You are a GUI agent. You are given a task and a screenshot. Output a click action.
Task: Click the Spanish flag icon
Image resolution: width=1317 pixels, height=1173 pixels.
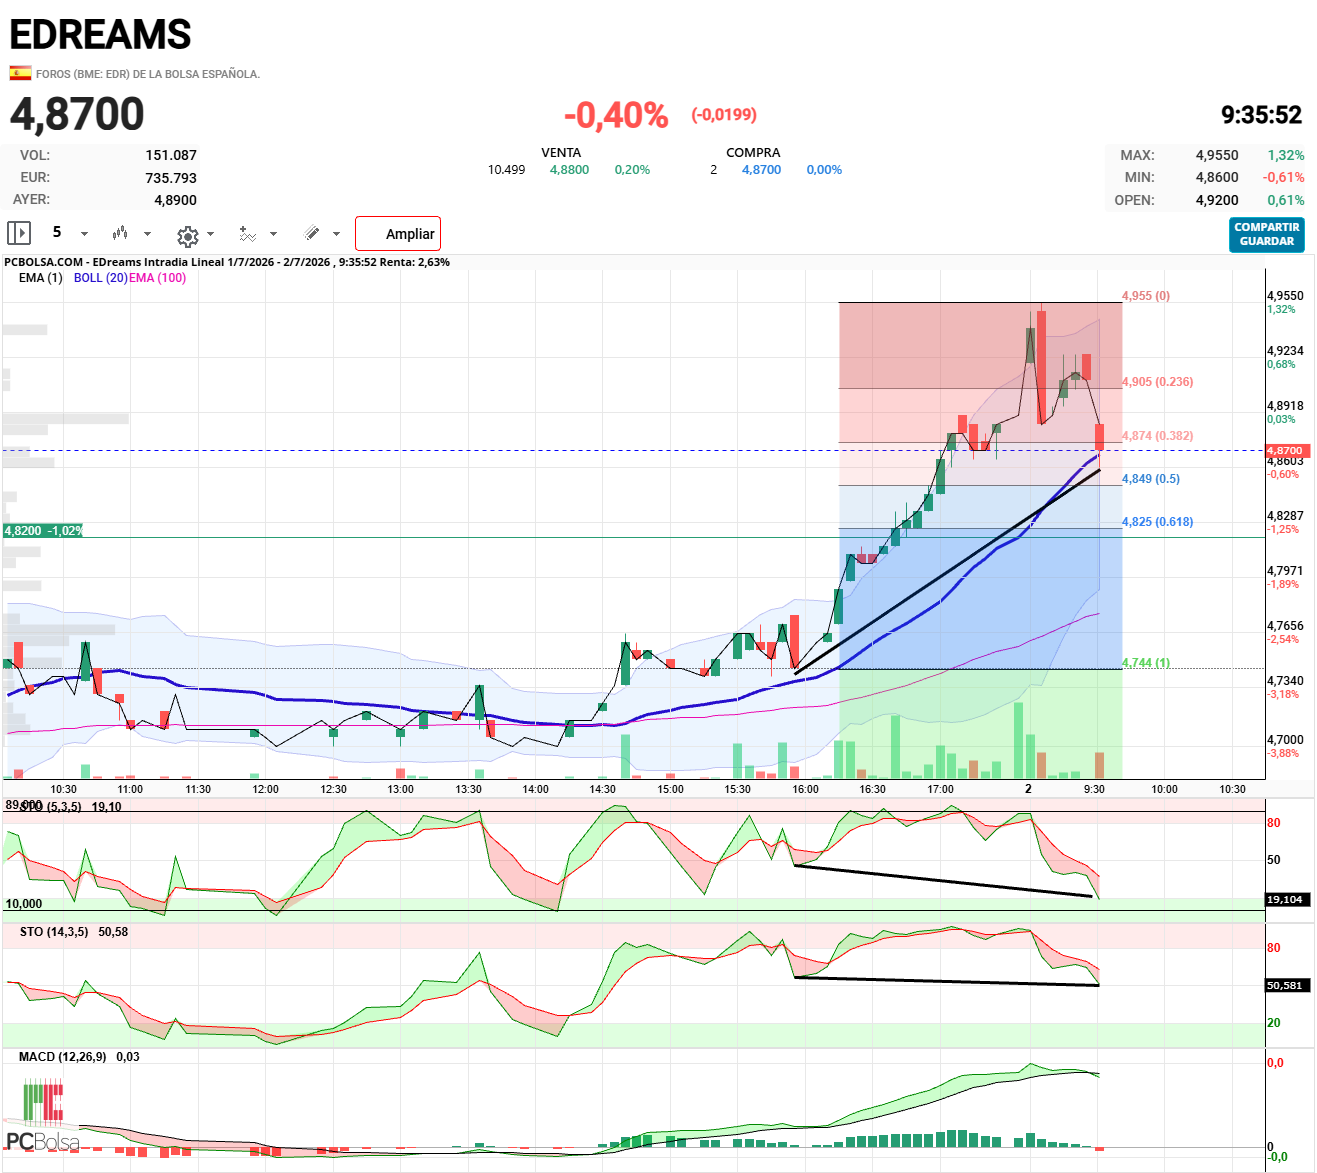tap(20, 73)
